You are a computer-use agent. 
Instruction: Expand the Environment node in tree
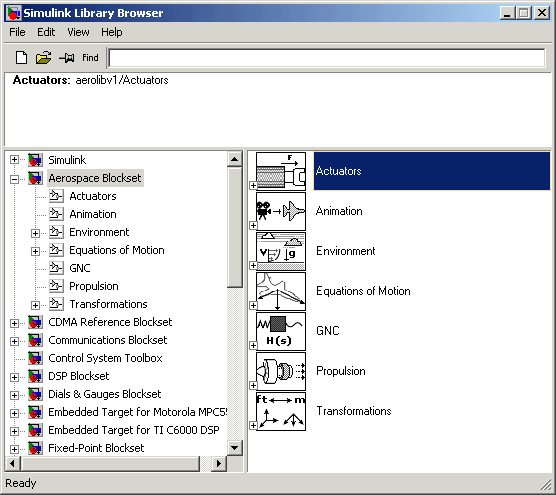click(x=35, y=233)
